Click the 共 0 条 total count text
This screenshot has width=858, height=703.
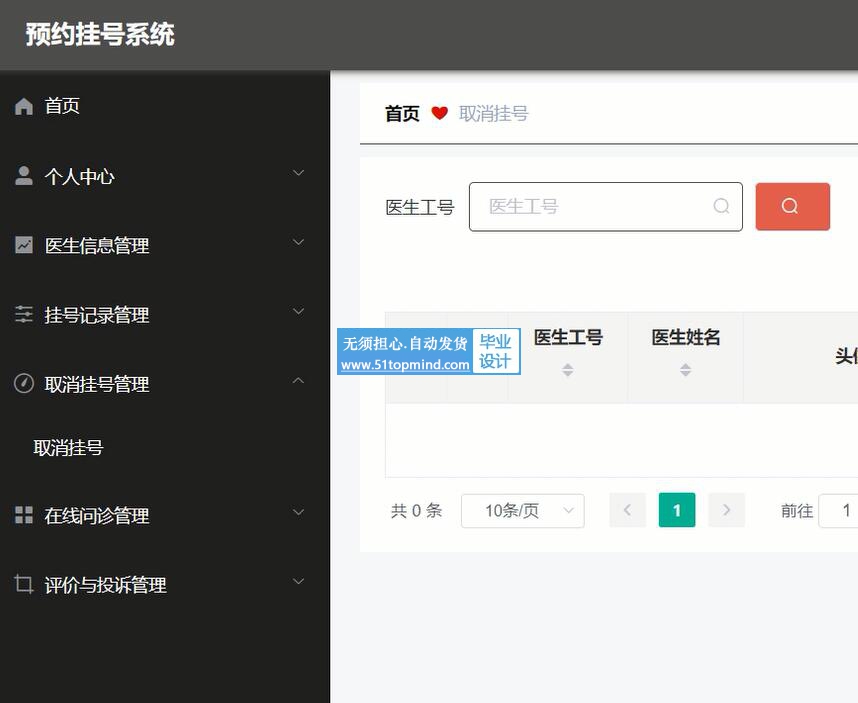tap(416, 510)
